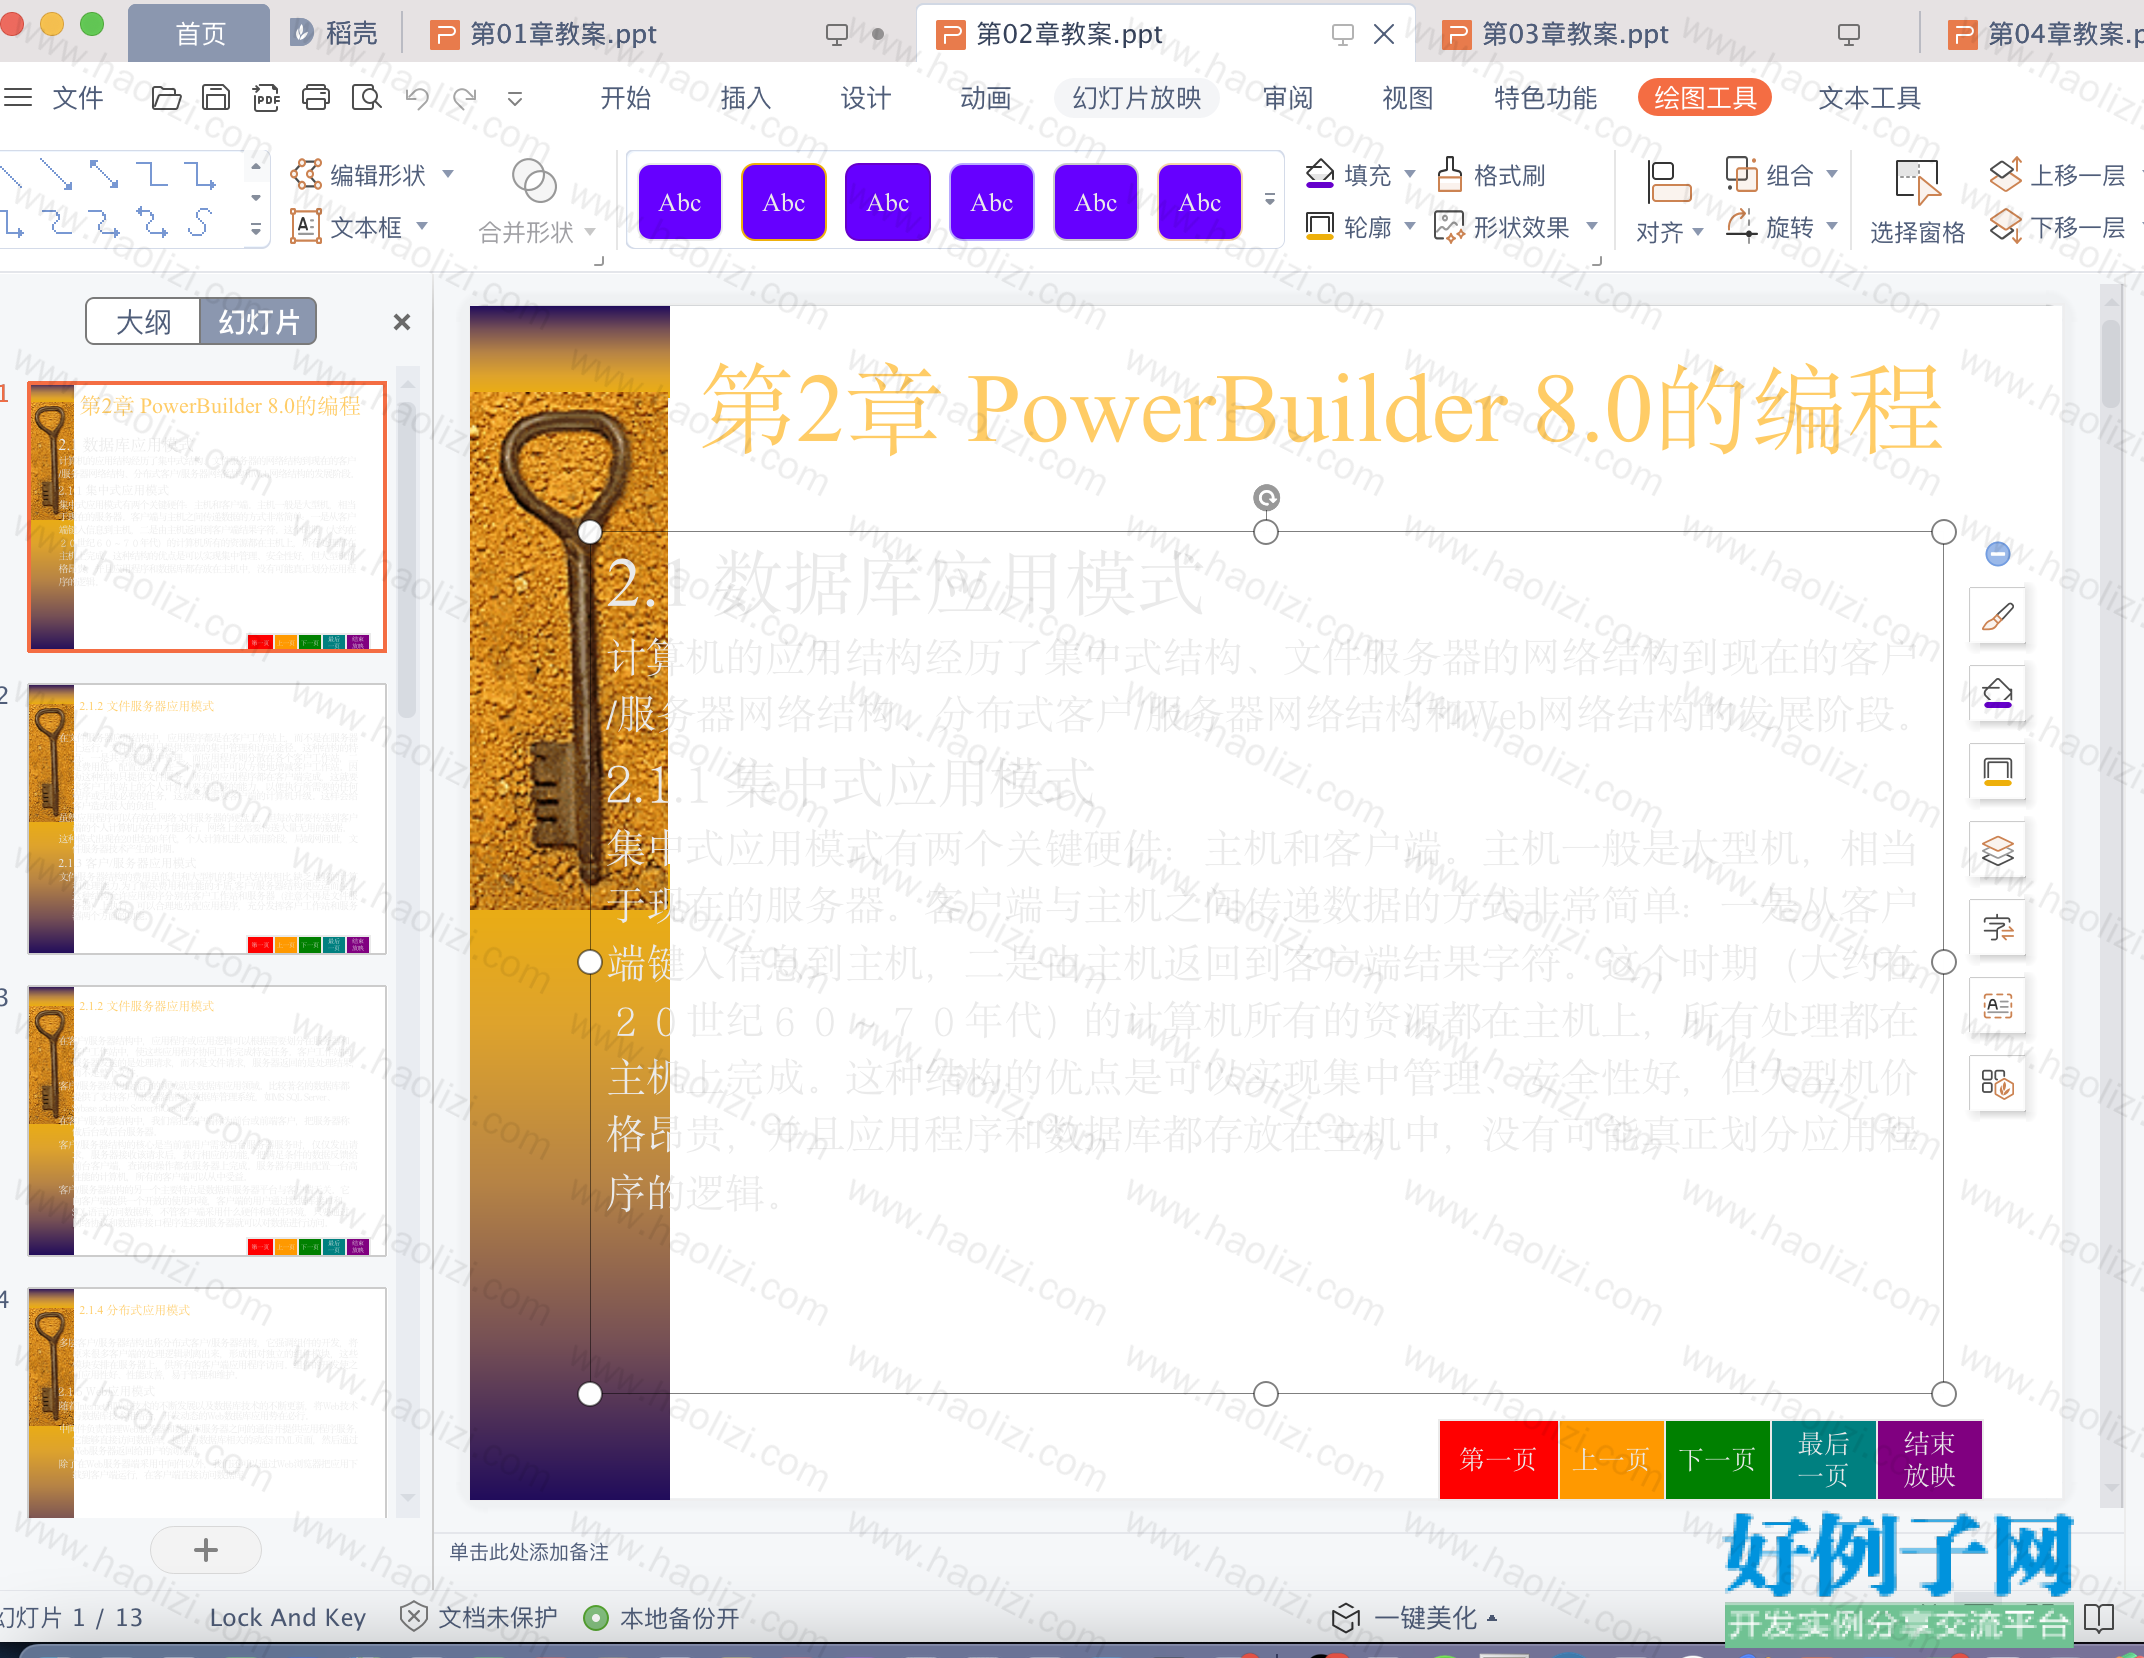This screenshot has height=1658, width=2144.
Task: Switch the slide panel to 幻灯片 view
Action: pyautogui.click(x=258, y=322)
